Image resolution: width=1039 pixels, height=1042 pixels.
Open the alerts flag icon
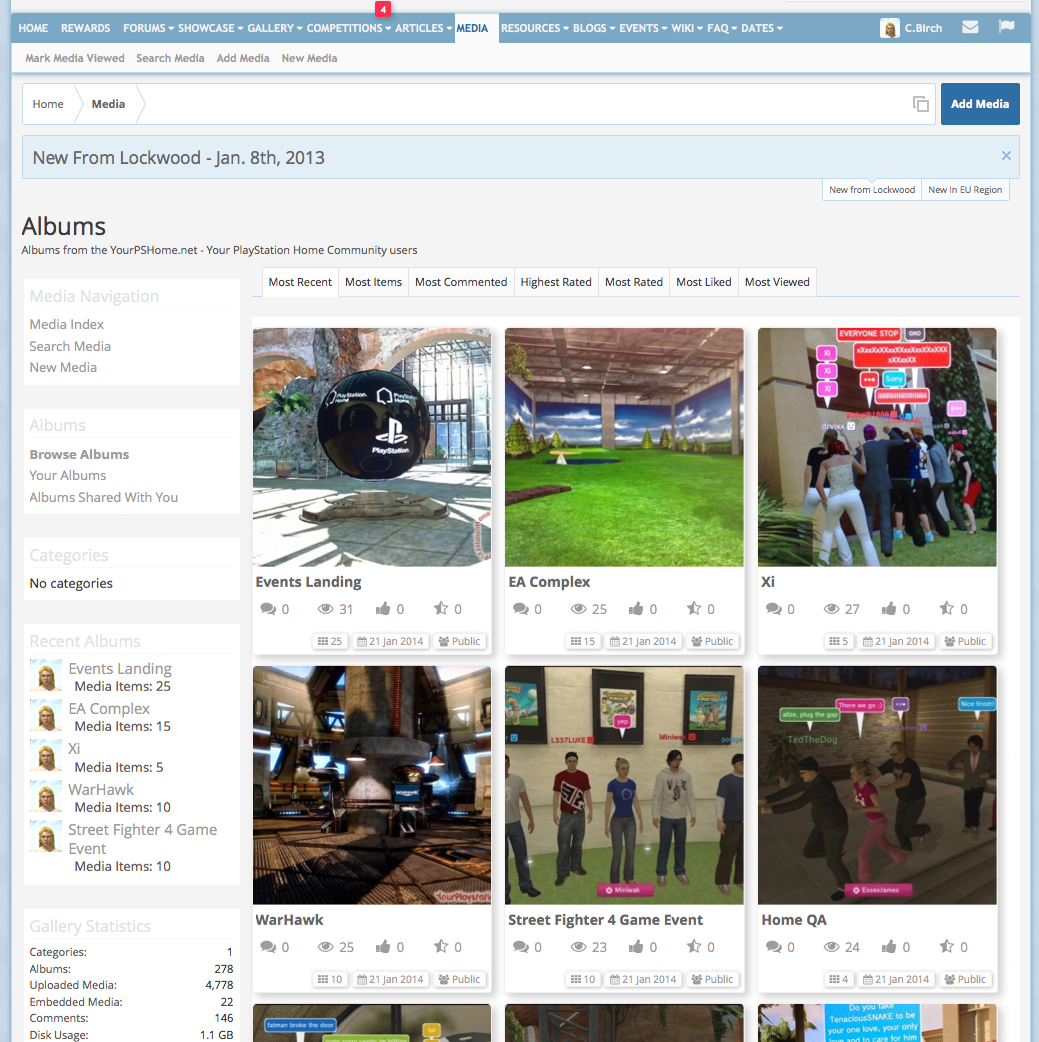(1006, 27)
